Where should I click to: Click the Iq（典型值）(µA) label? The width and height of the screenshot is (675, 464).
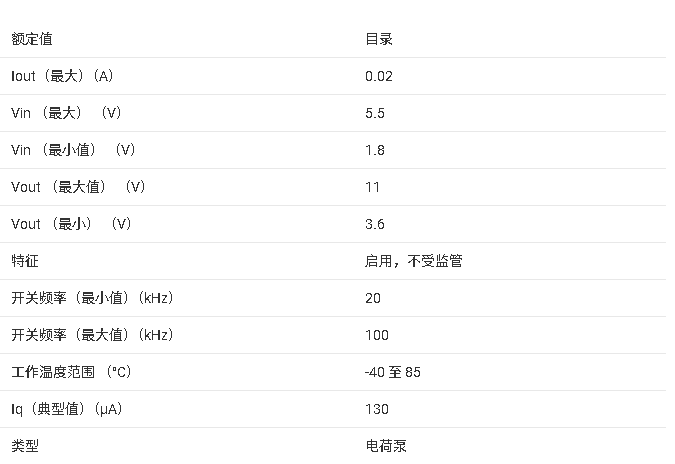point(67,409)
